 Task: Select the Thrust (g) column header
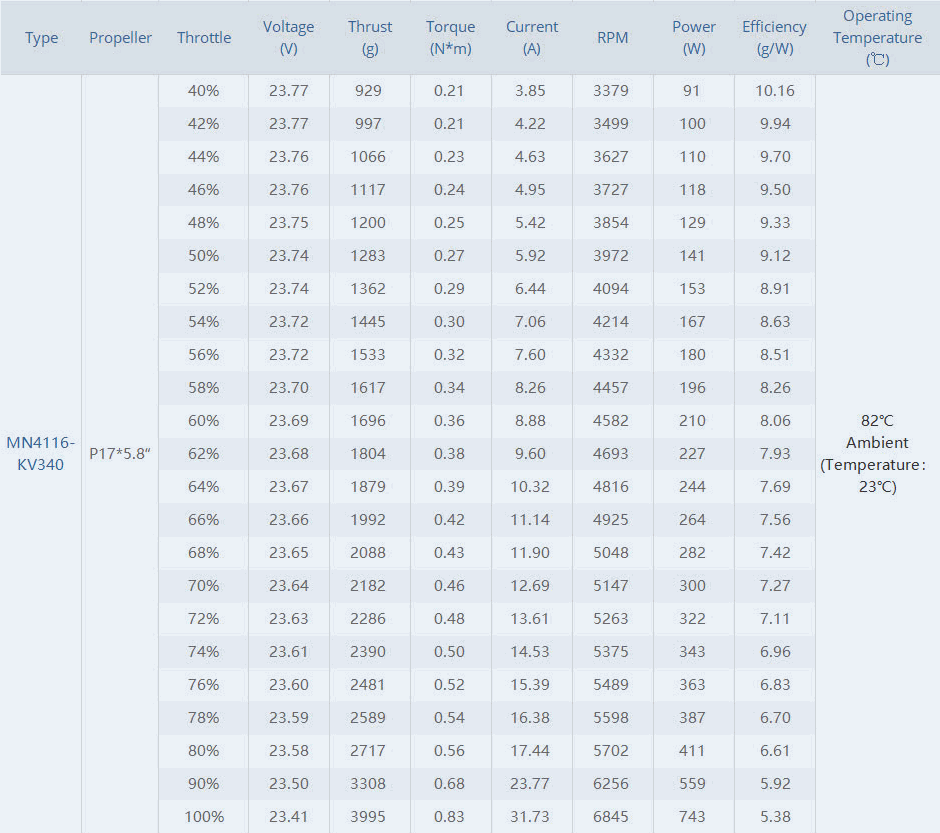point(370,38)
